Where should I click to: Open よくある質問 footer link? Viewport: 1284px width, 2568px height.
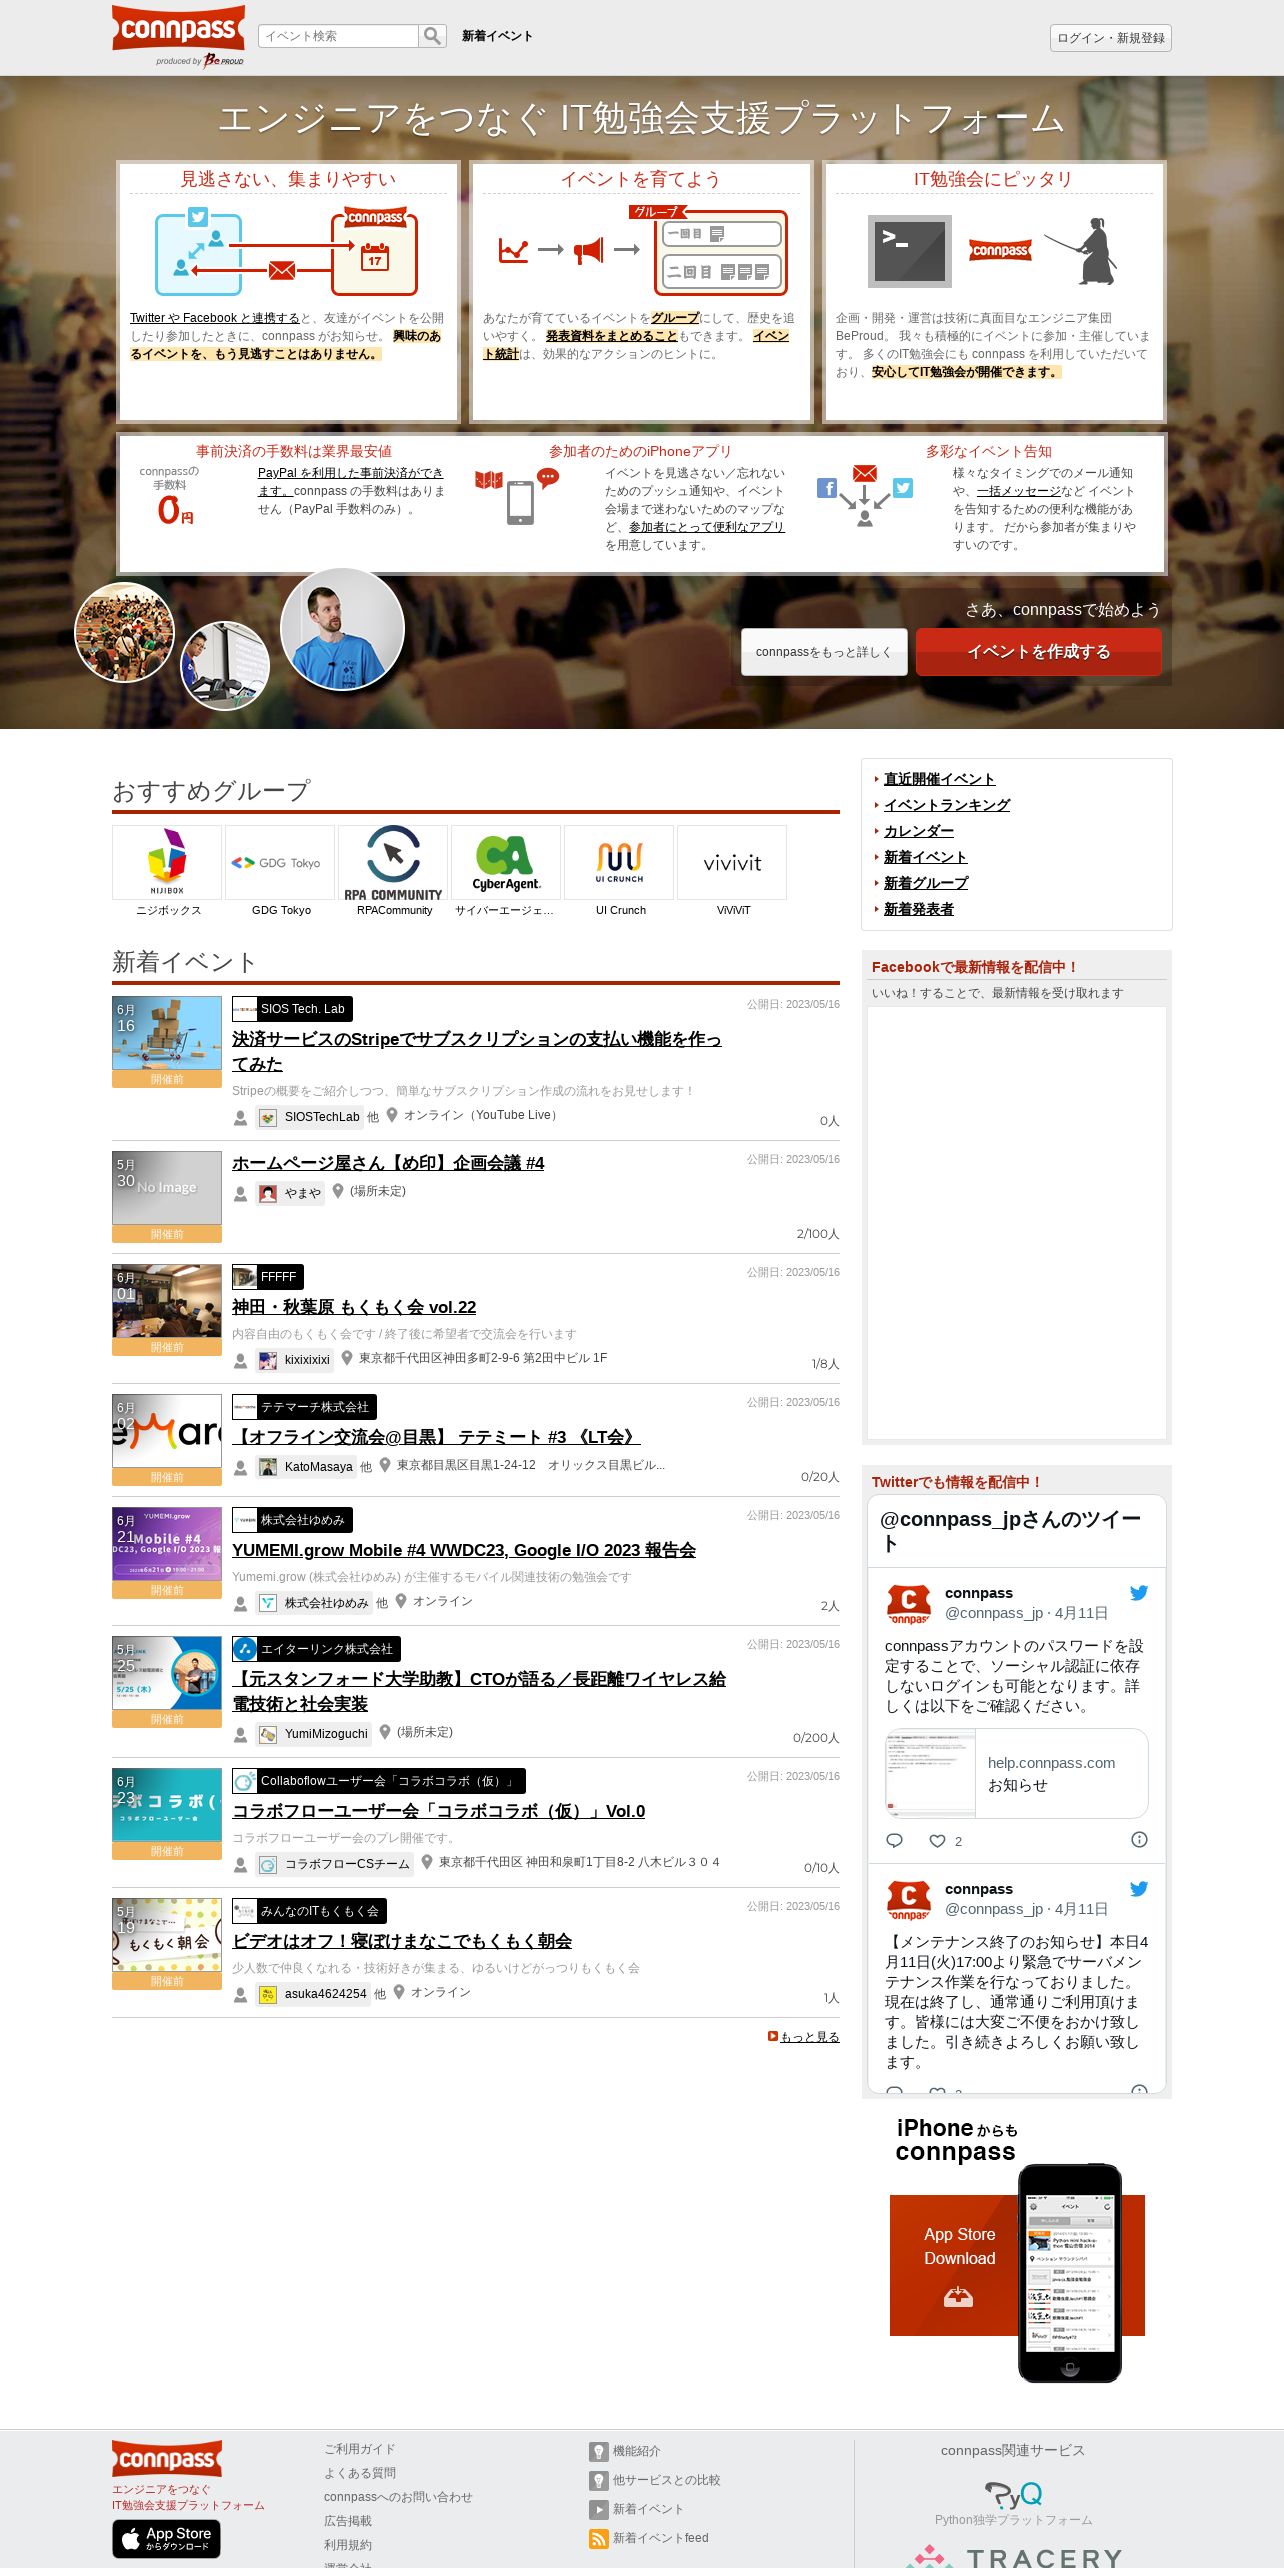coord(360,2473)
